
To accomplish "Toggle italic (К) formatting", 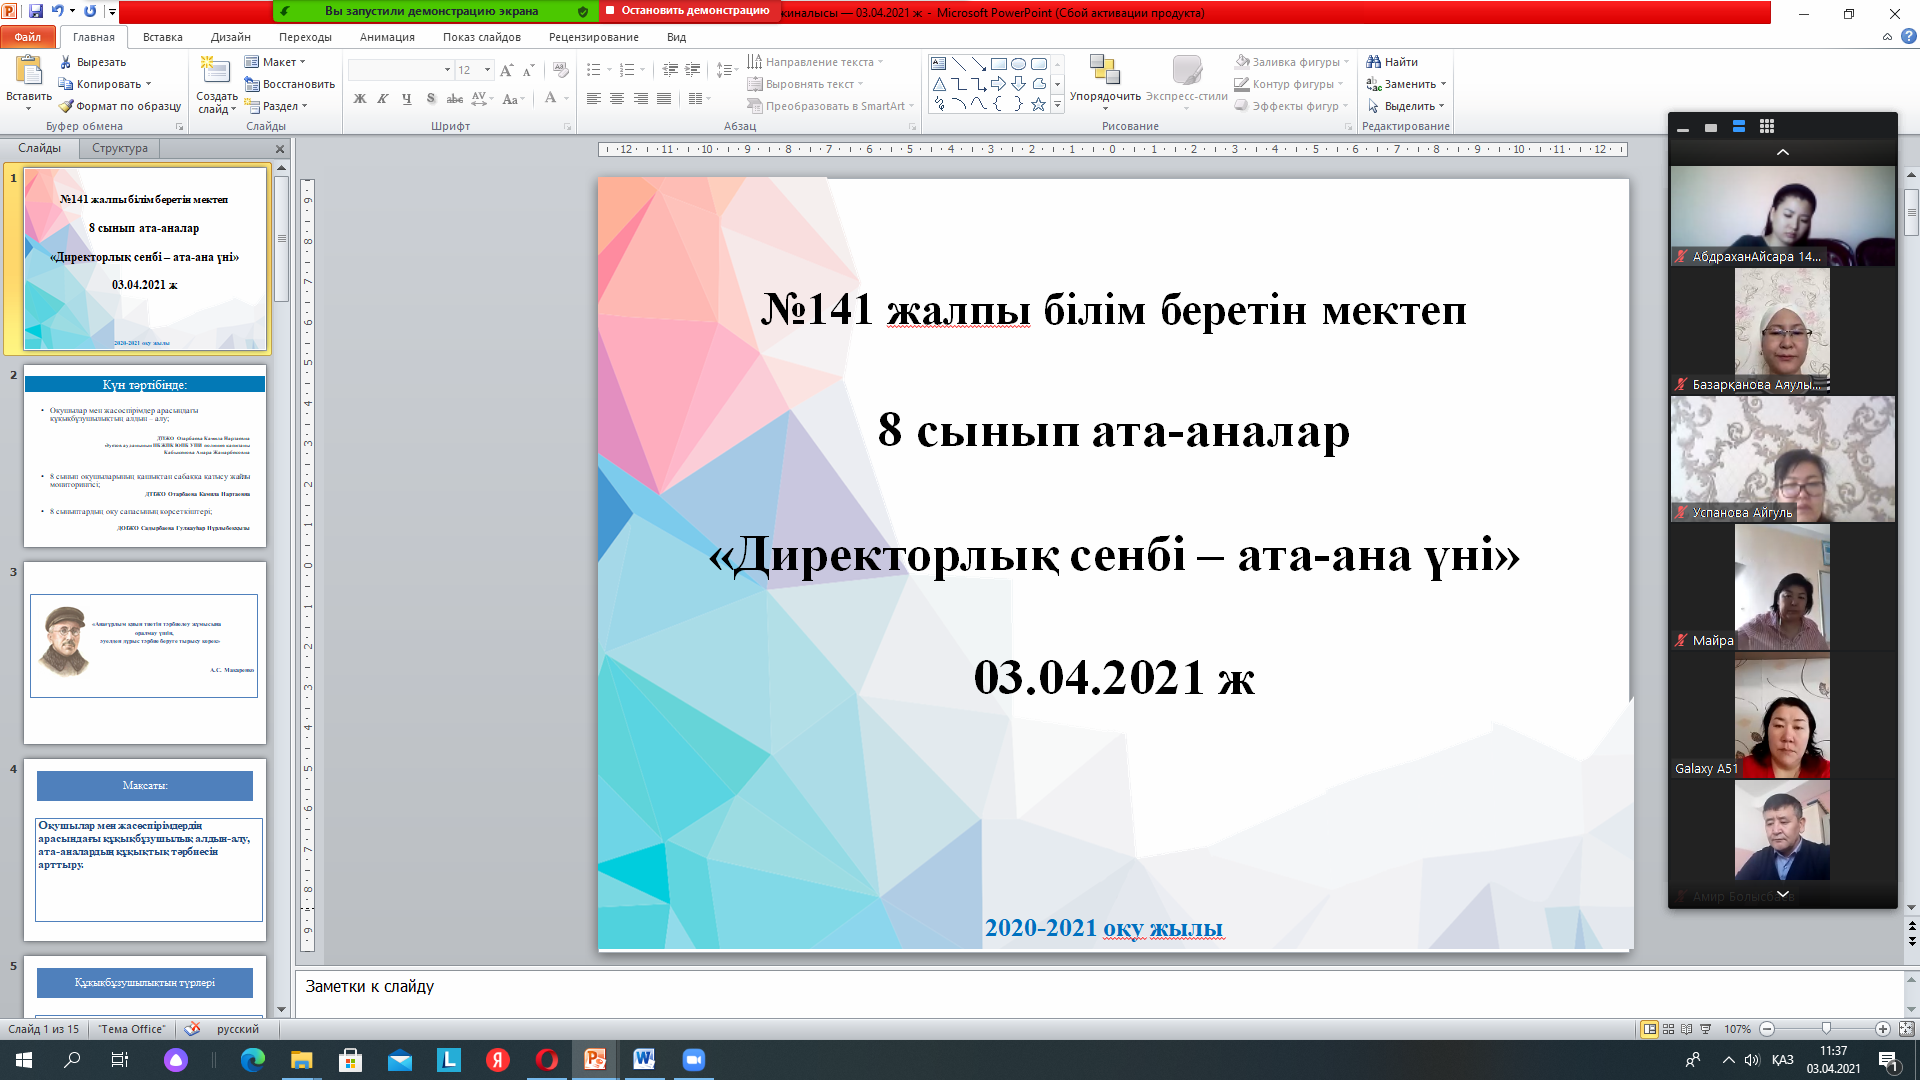I will pos(383,99).
